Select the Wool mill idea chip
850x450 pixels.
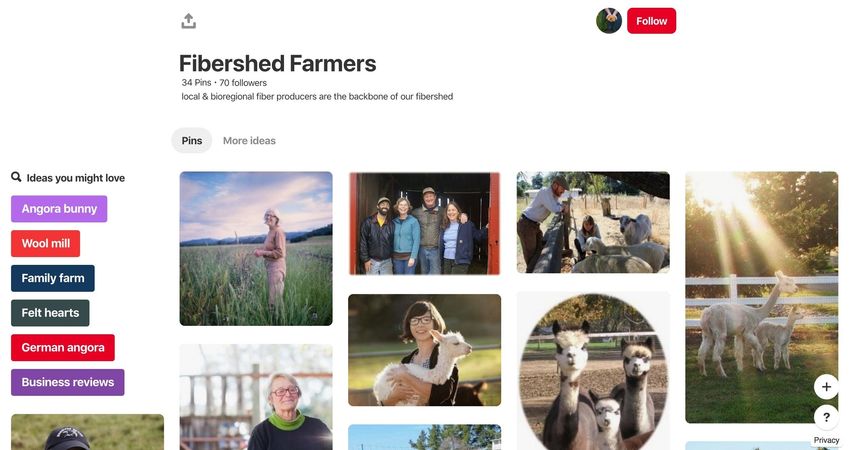click(46, 243)
